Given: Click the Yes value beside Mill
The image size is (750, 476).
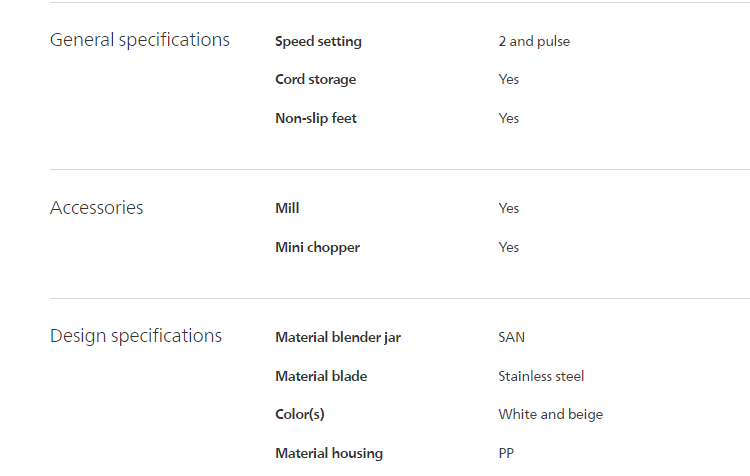Looking at the screenshot, I should (x=508, y=208).
